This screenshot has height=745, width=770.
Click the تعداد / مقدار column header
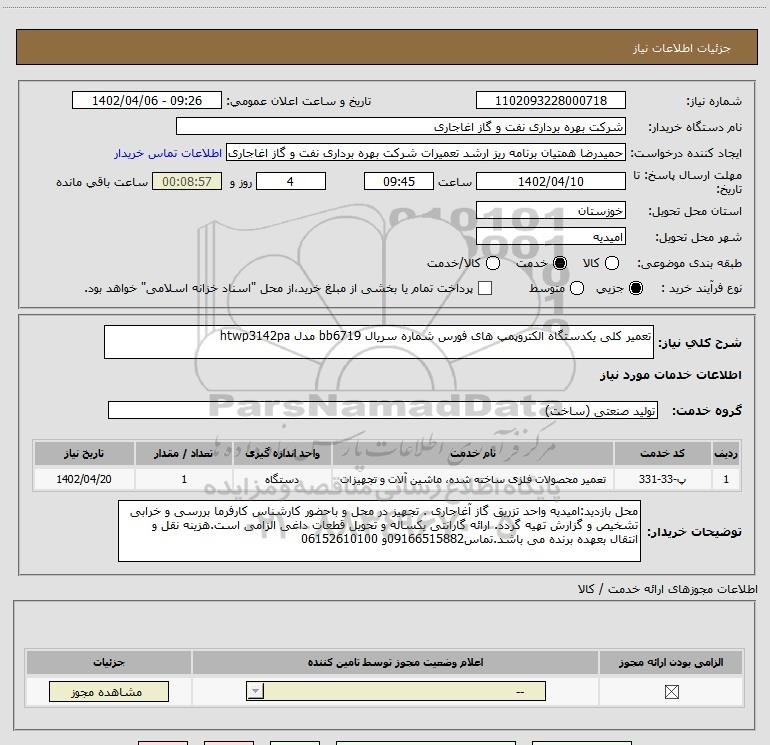click(x=184, y=453)
